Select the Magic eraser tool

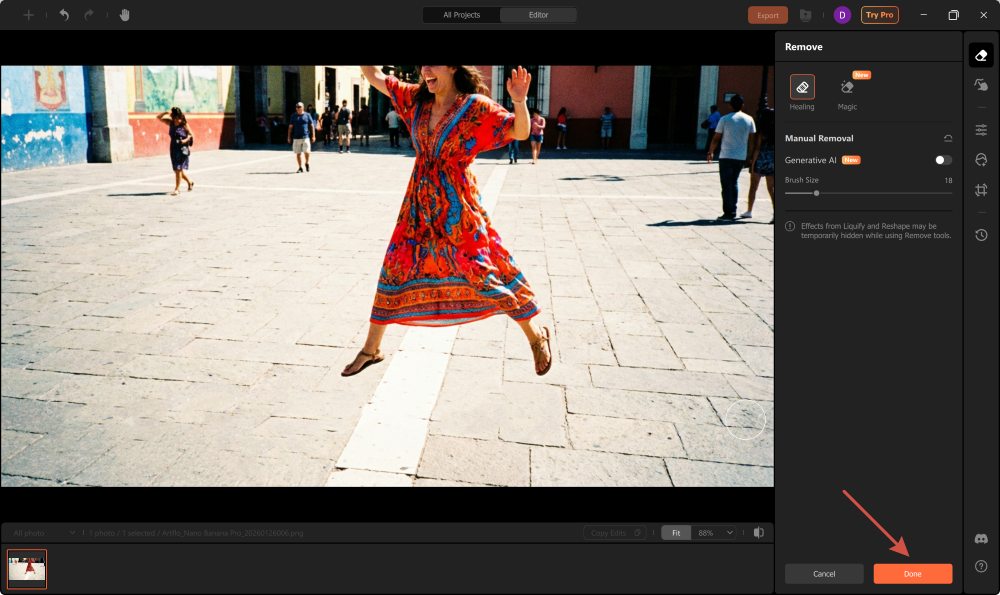click(x=847, y=88)
